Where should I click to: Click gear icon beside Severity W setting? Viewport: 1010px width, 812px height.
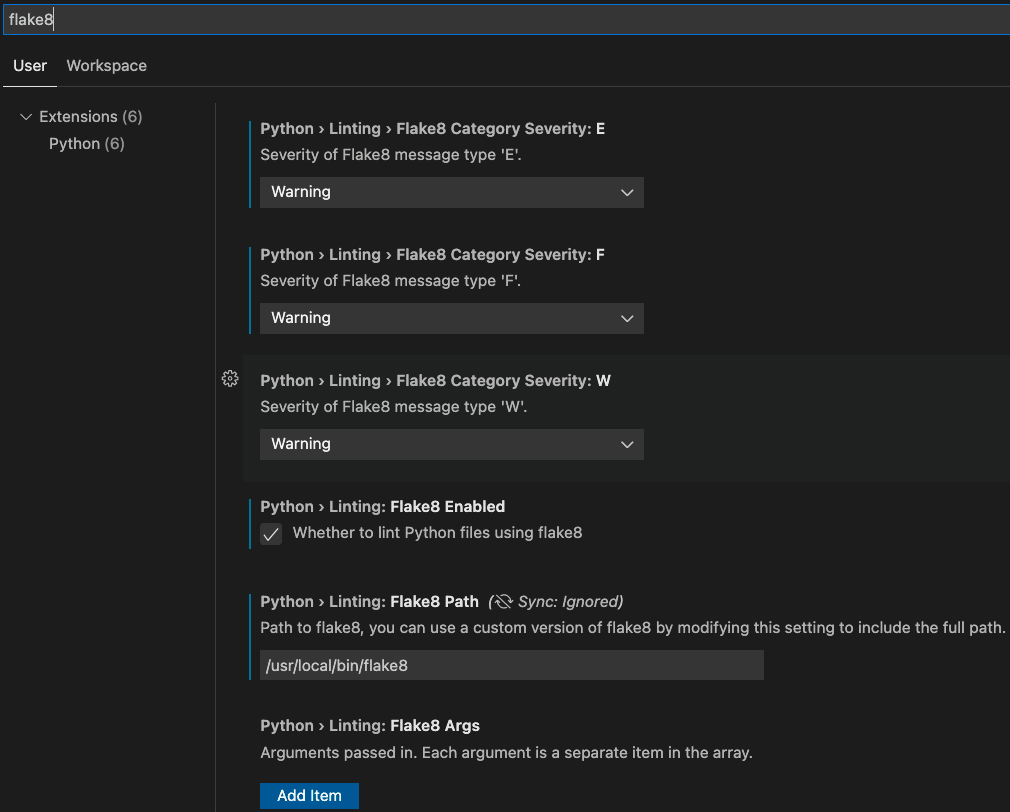click(x=230, y=378)
